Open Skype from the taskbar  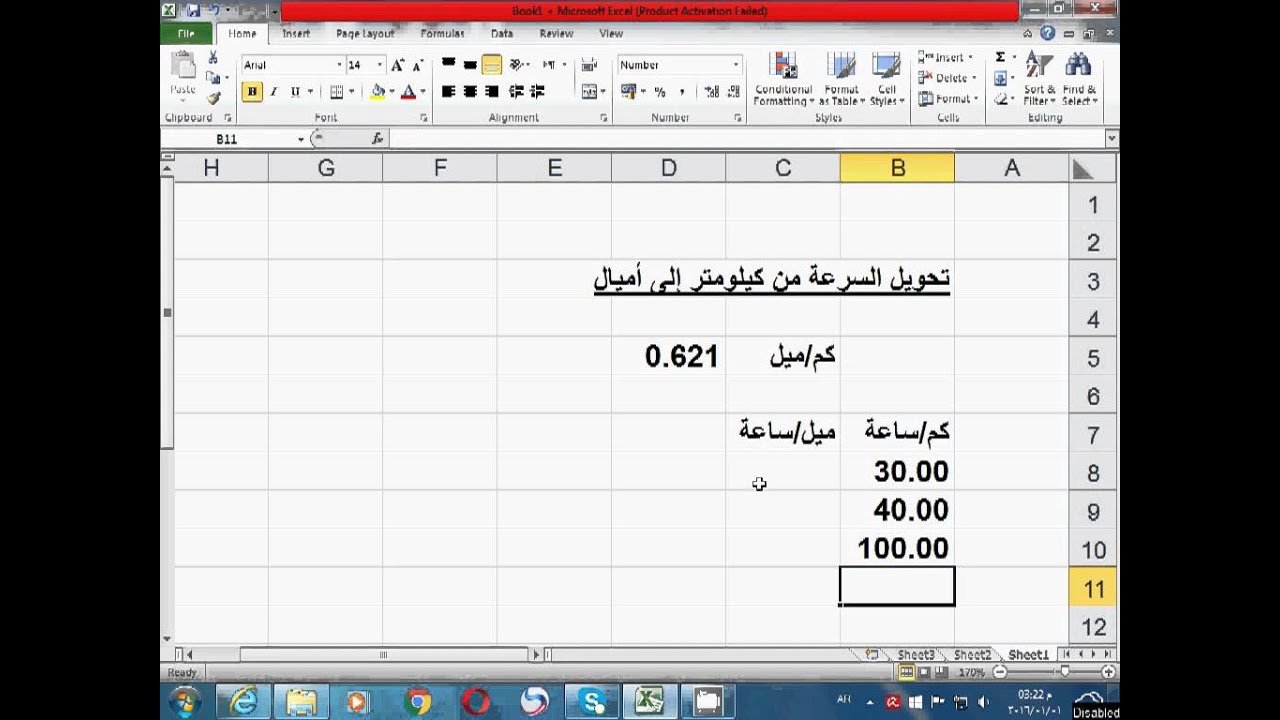point(592,702)
